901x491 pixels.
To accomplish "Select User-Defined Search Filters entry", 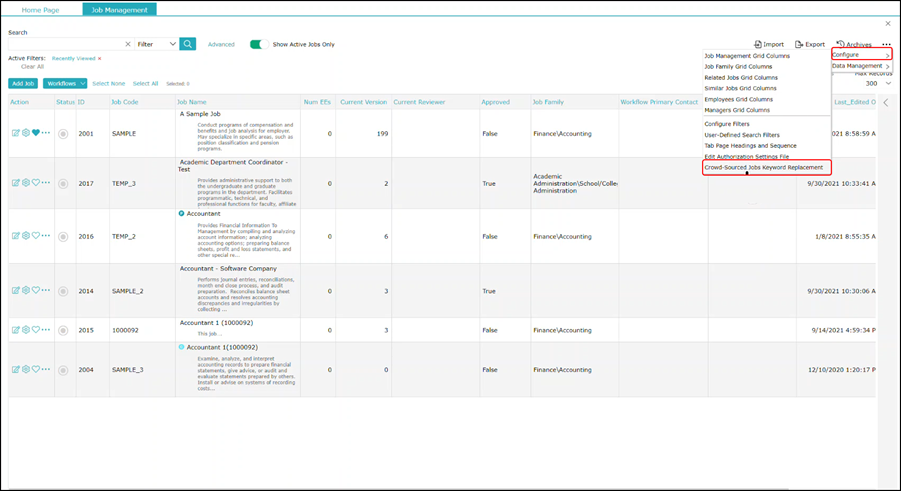I will point(742,135).
